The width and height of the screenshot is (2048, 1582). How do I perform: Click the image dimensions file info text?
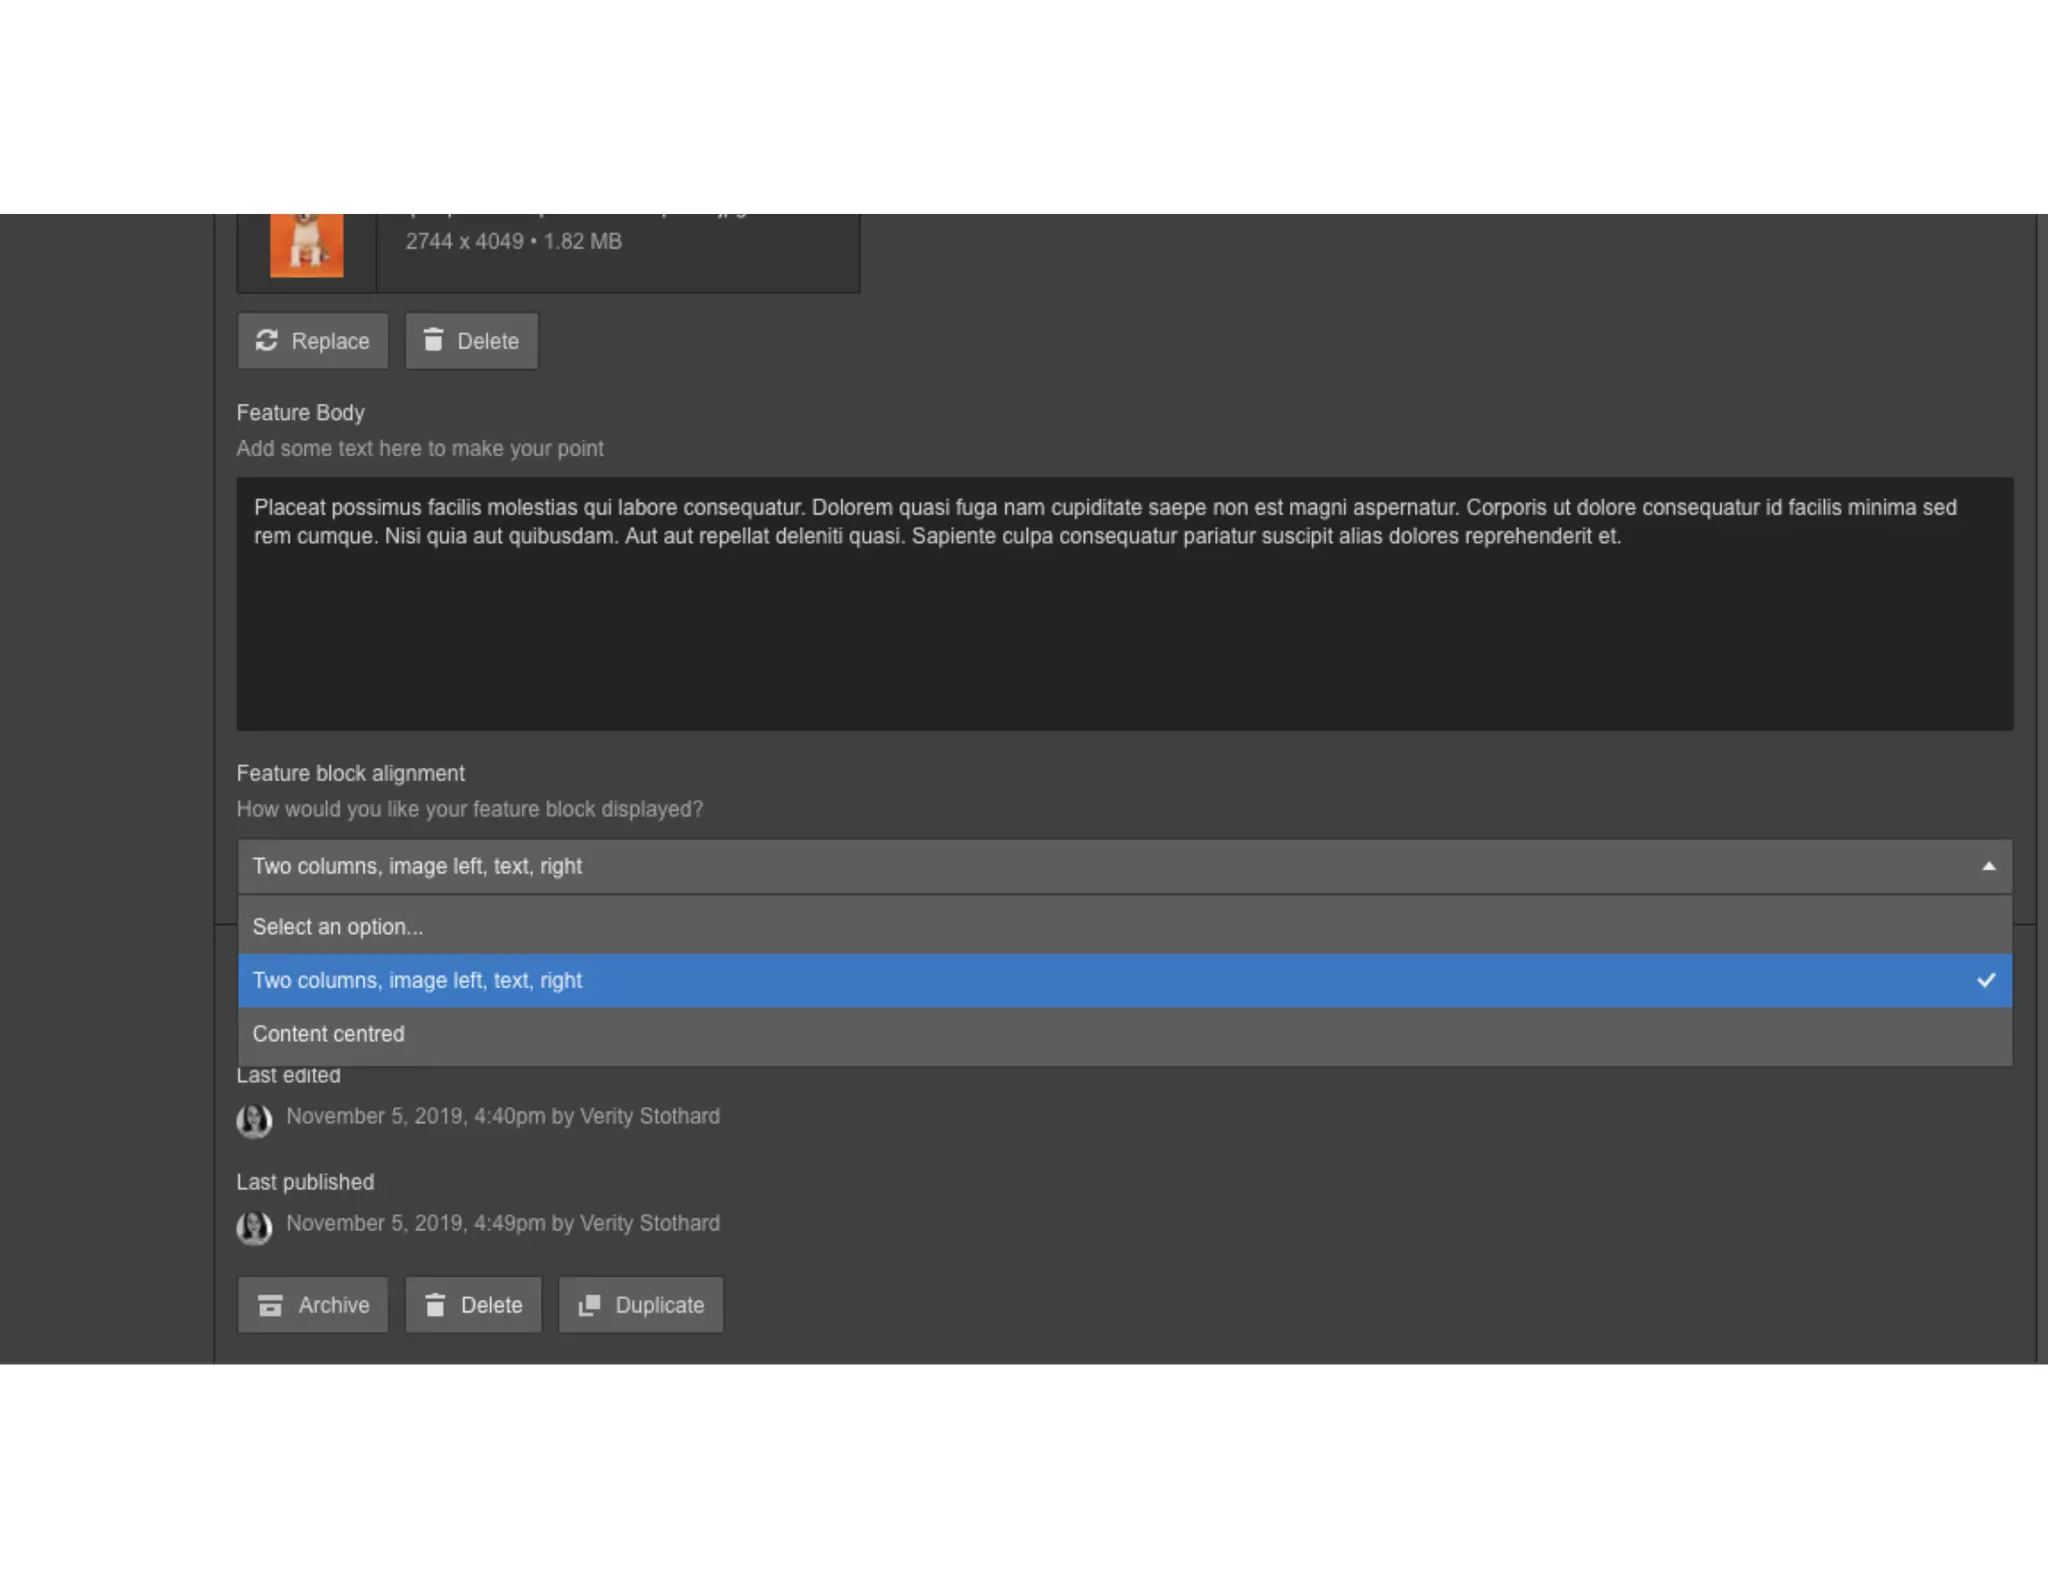513,242
